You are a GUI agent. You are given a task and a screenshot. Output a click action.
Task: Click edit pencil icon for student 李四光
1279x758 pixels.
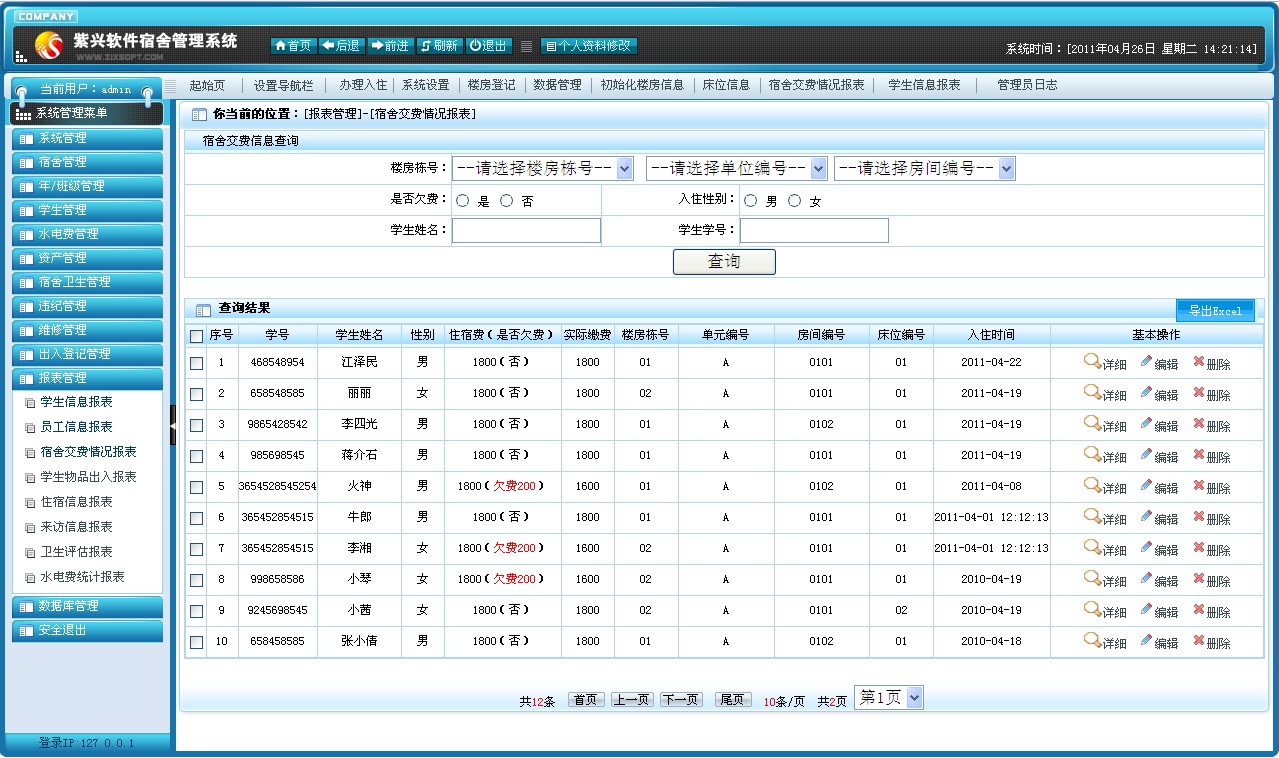[x=1147, y=424]
